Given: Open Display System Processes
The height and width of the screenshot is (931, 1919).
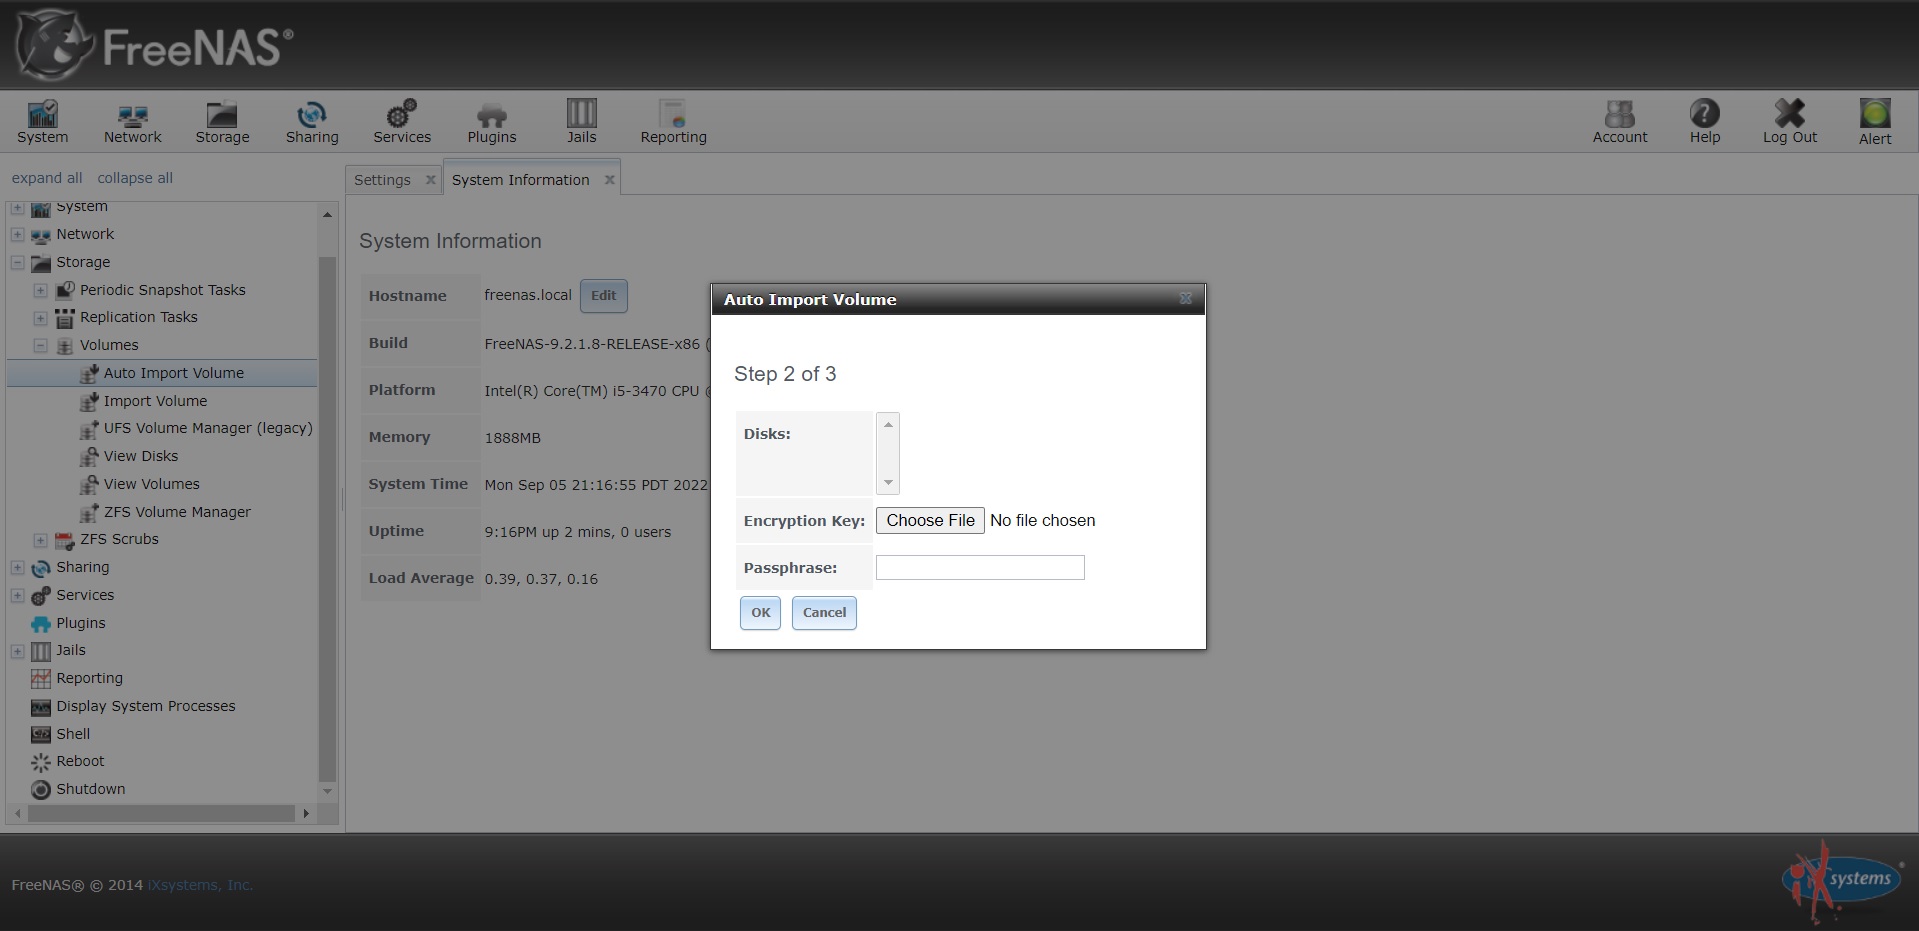Looking at the screenshot, I should point(146,706).
